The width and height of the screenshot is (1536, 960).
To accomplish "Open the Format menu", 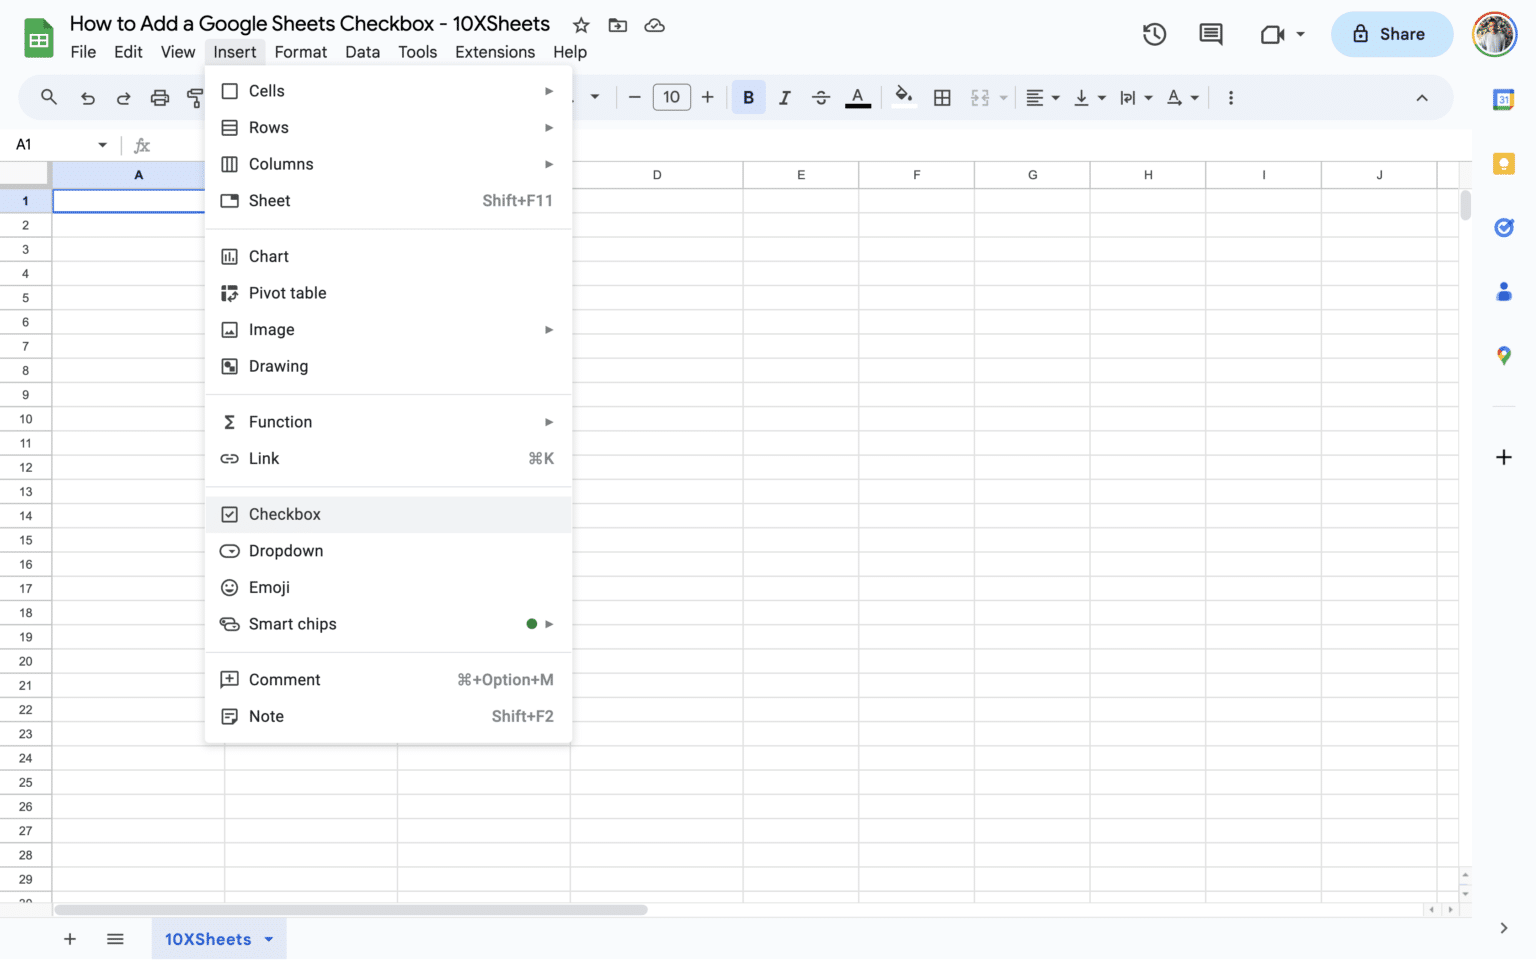I will click(x=301, y=52).
